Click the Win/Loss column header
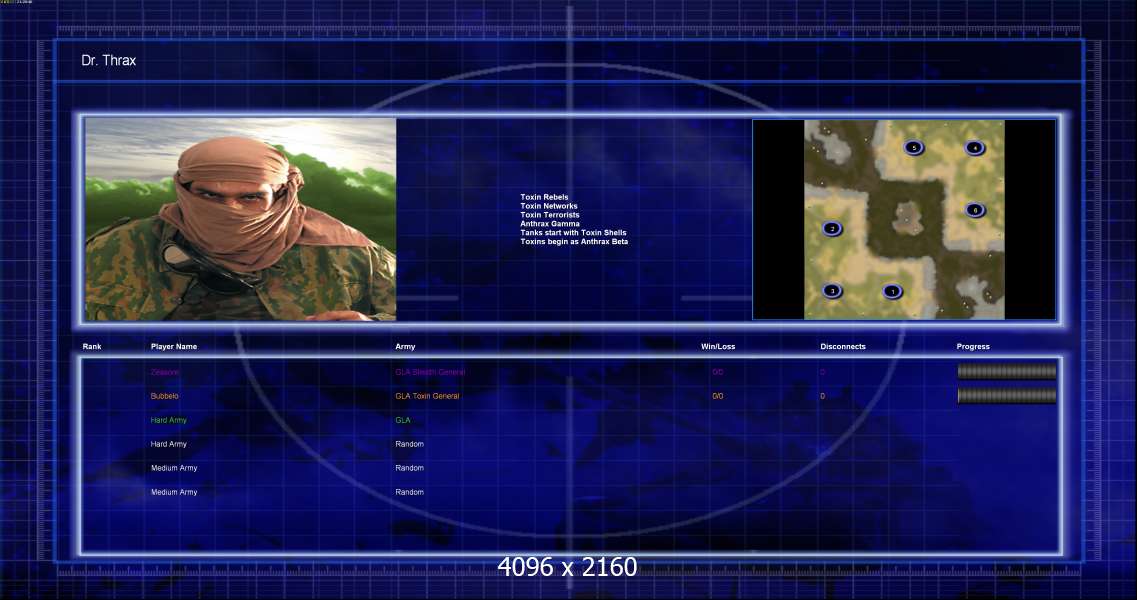Screen dimensions: 1137x600 pyautogui.click(x=718, y=347)
